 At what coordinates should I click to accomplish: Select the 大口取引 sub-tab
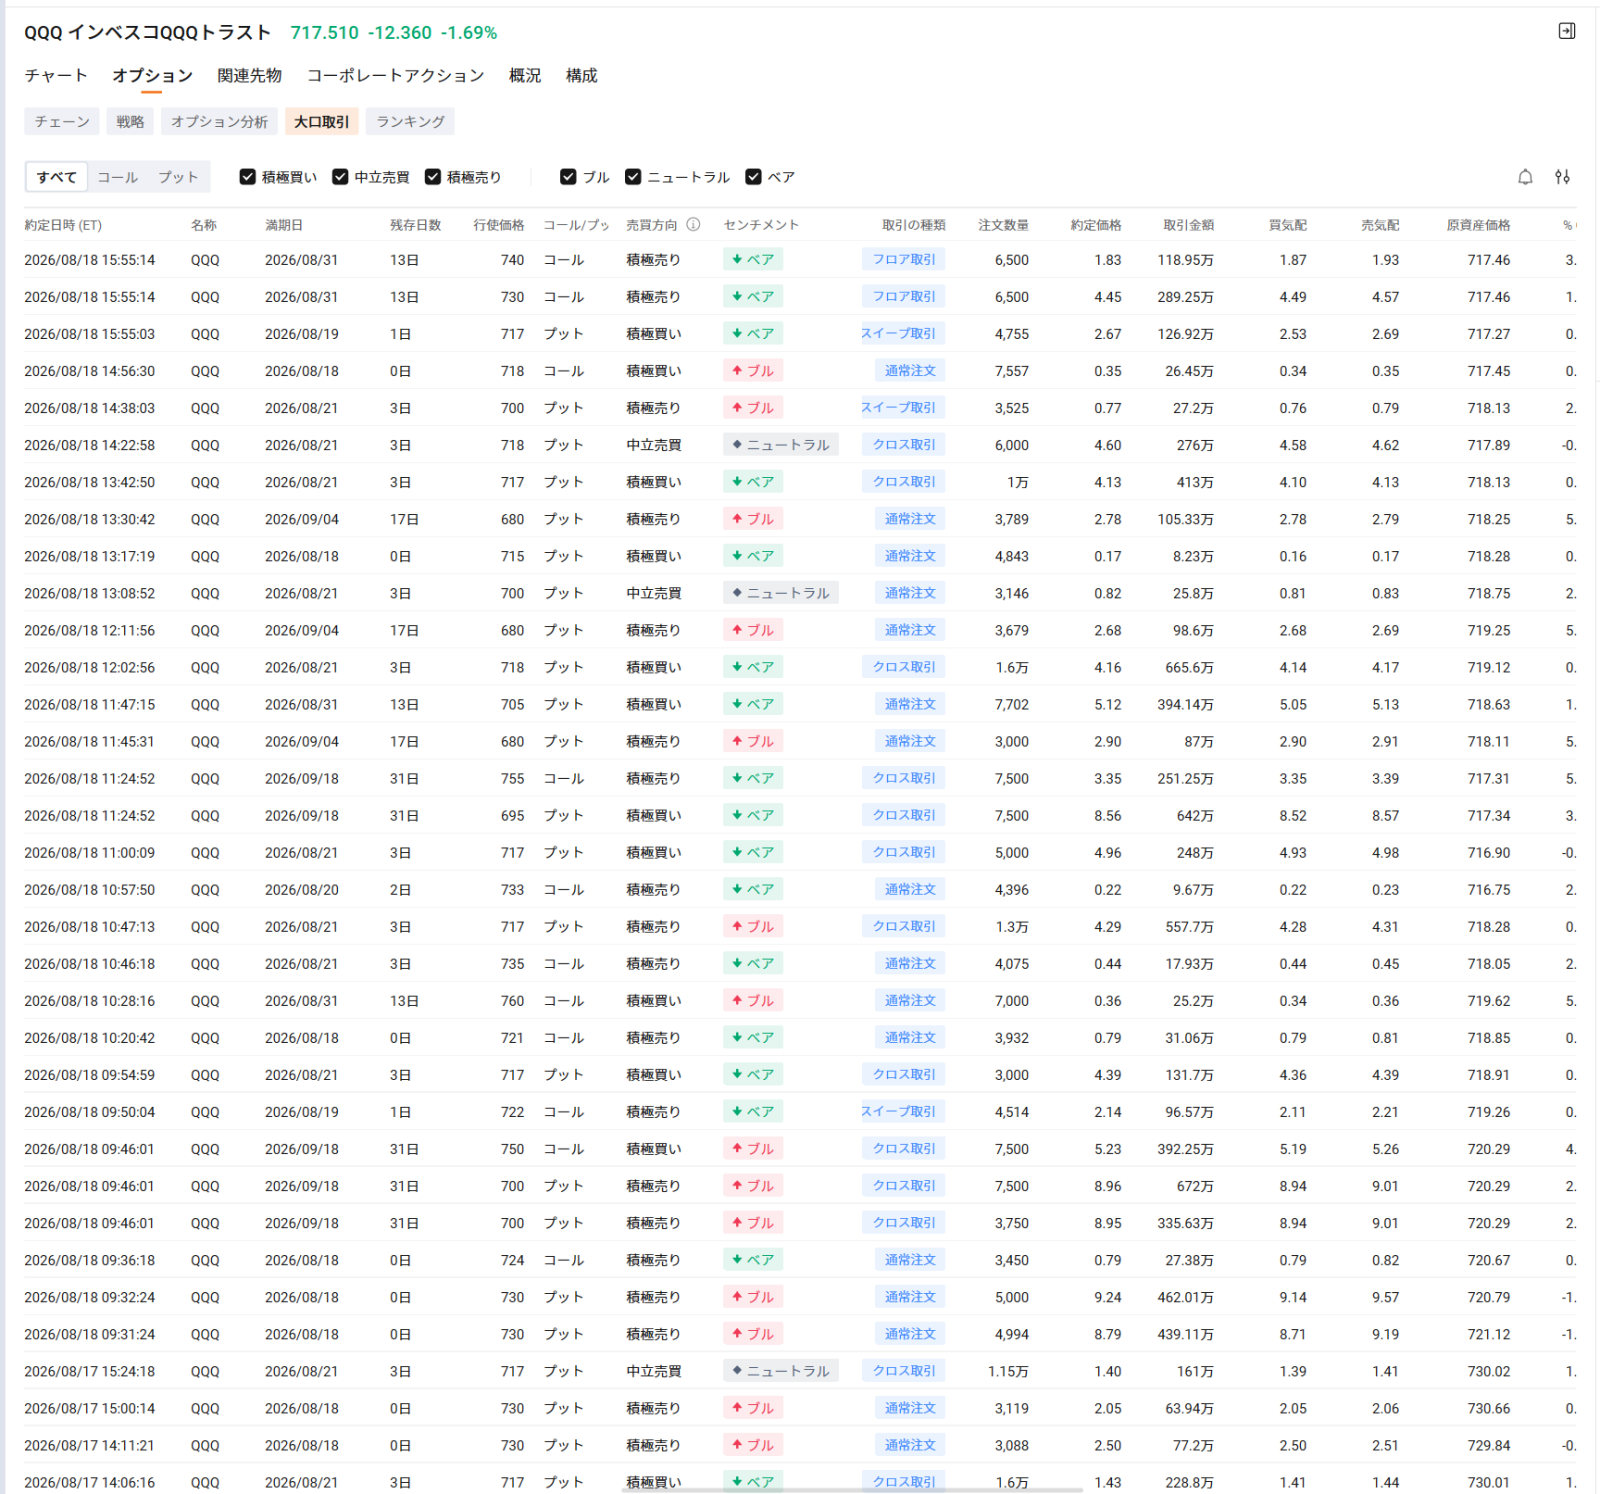[321, 122]
